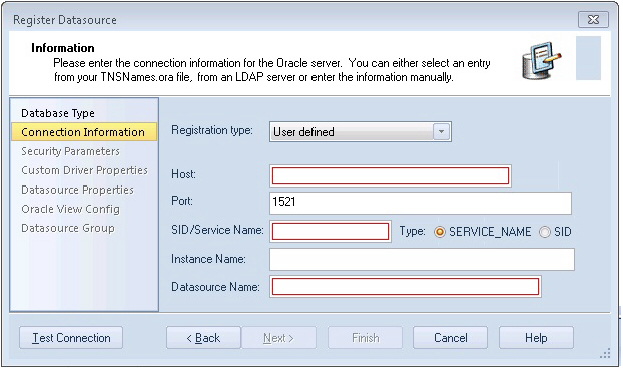The height and width of the screenshot is (369, 623).
Task: Go back with the Back button
Action: tap(203, 338)
